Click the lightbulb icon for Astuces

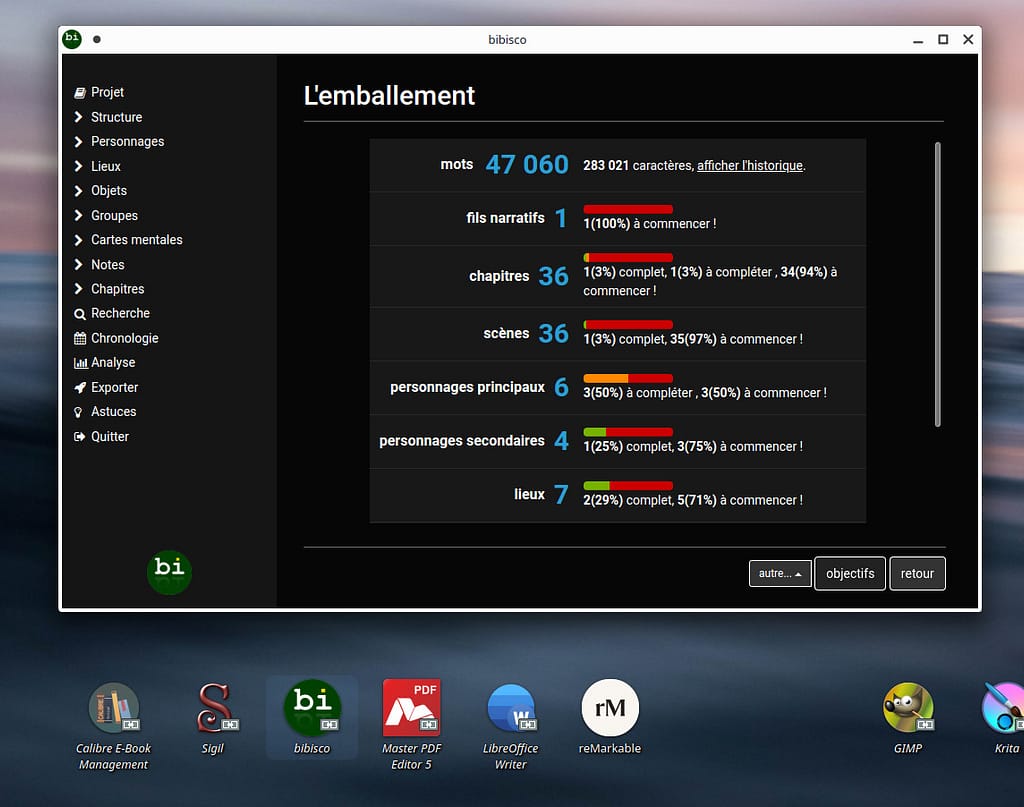[80, 412]
